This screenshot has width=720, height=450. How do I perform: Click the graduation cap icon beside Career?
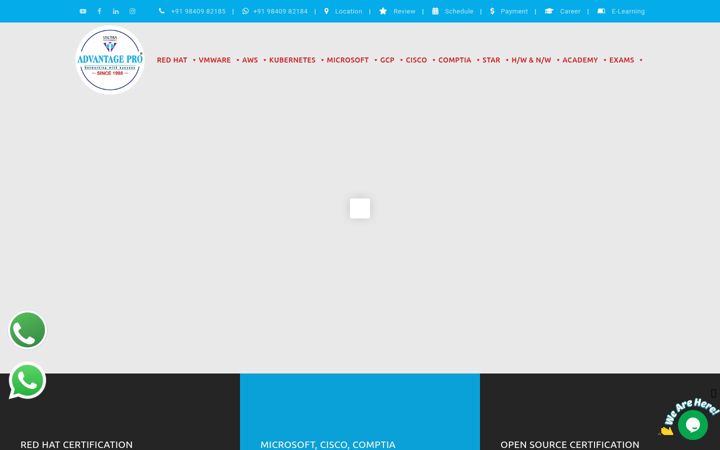(549, 11)
